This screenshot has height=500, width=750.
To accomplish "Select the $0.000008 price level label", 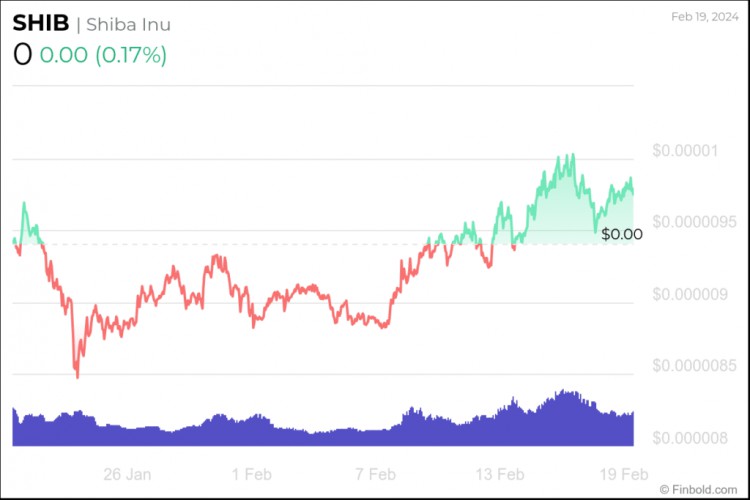I will pos(690,438).
